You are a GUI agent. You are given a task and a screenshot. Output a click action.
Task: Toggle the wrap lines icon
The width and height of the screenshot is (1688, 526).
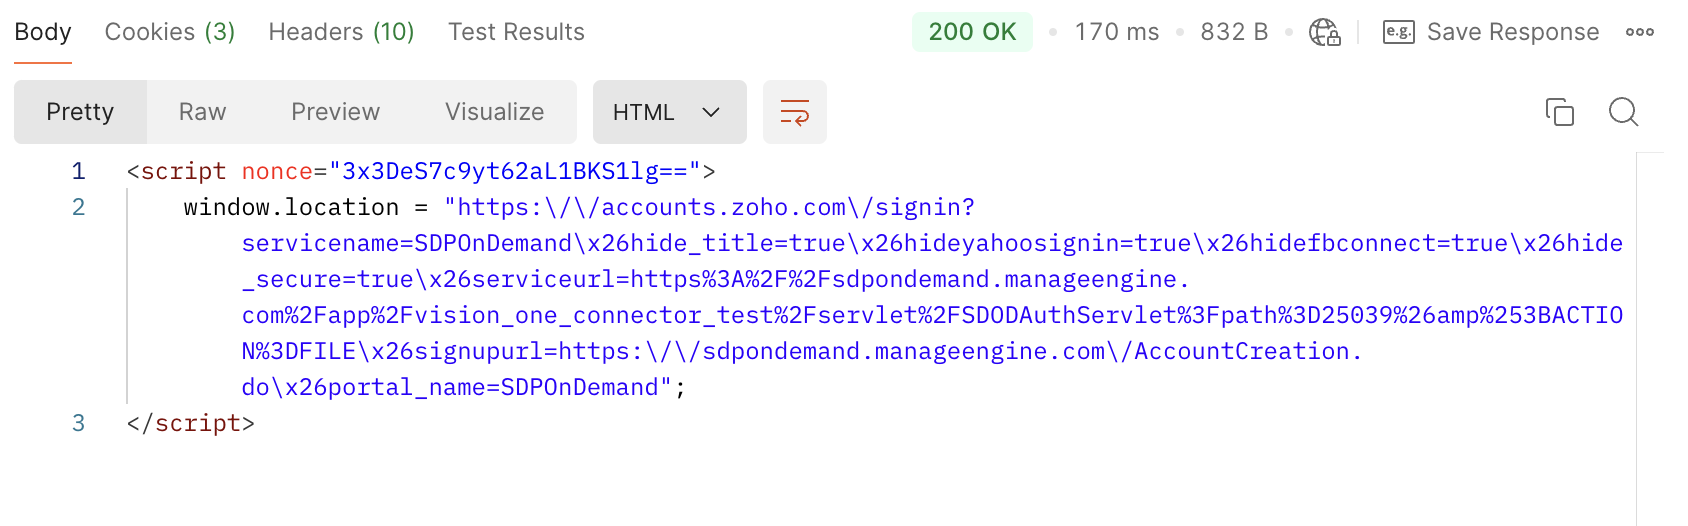coord(794,112)
